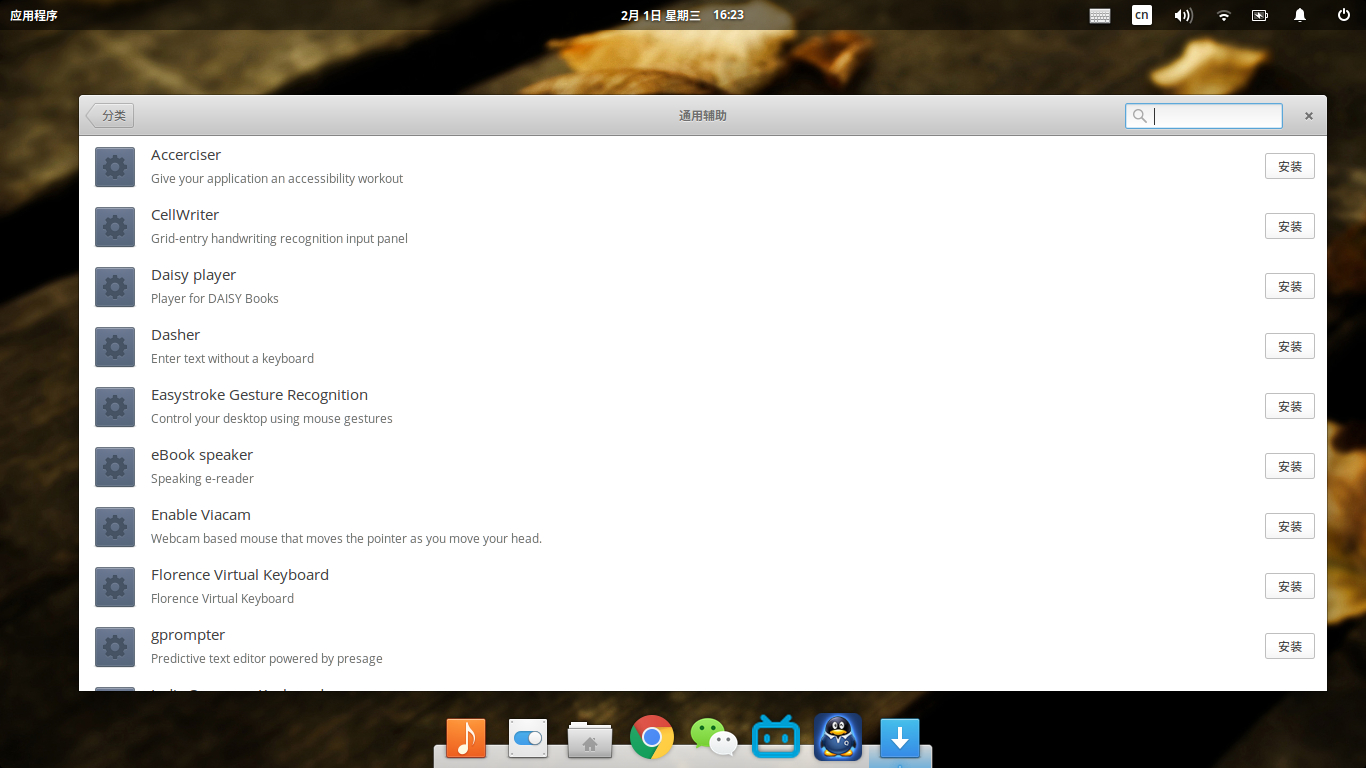Open the notifications bell indicator

(1300, 15)
